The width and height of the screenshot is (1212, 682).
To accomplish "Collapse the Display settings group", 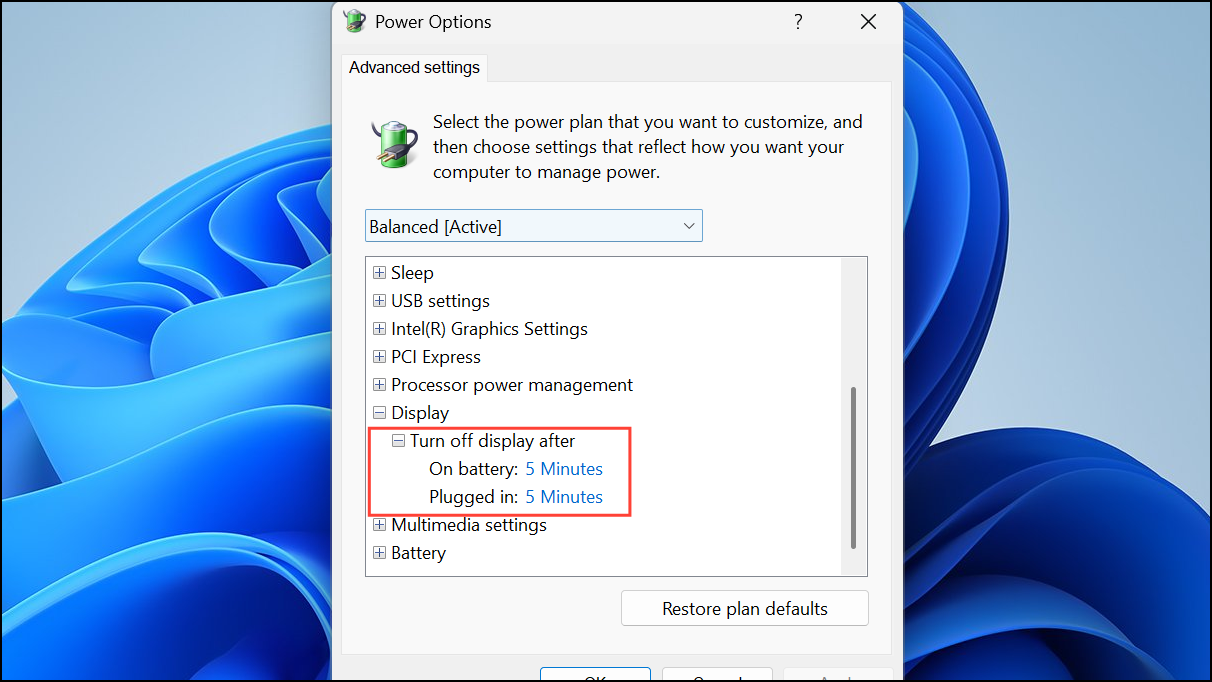I will [x=379, y=412].
